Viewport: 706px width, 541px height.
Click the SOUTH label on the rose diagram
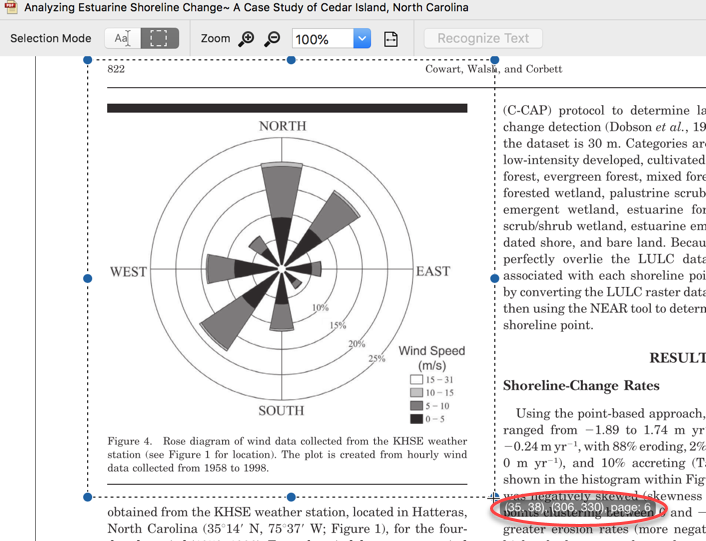[281, 410]
